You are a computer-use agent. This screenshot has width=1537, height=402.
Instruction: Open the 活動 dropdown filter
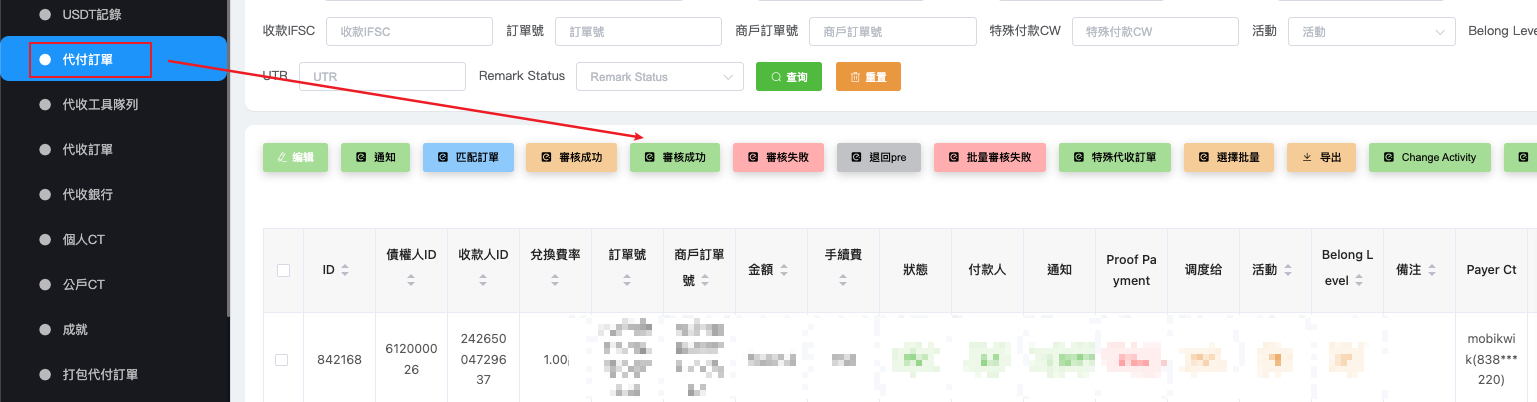pyautogui.click(x=1371, y=32)
